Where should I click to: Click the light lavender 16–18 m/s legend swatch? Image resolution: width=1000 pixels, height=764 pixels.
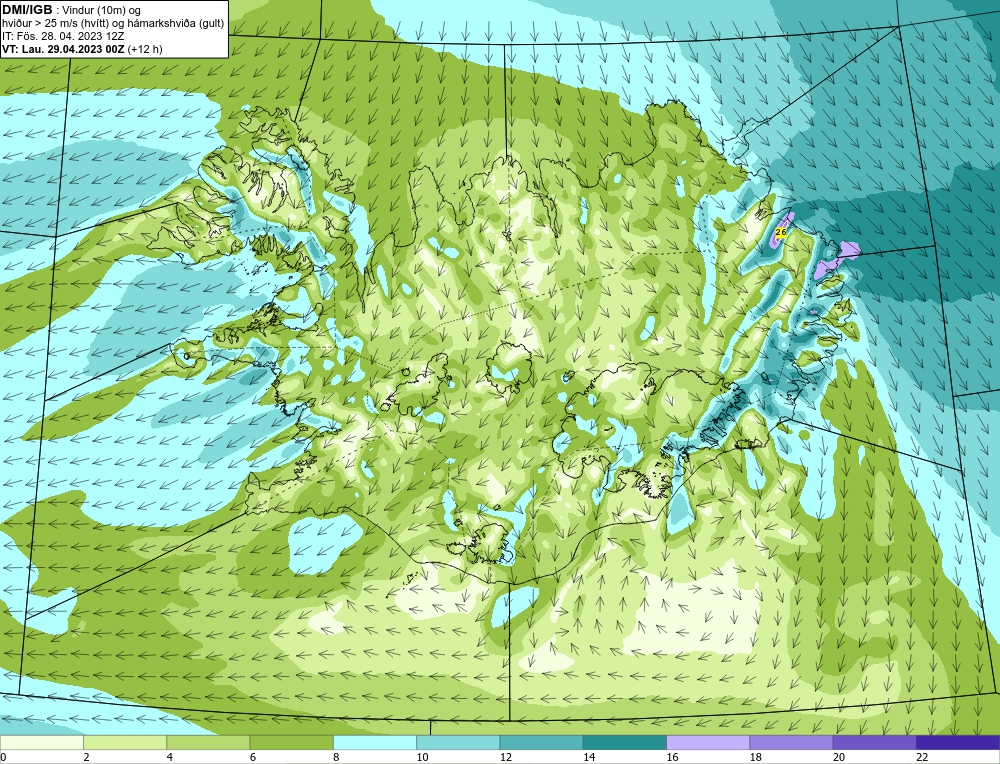[708, 742]
